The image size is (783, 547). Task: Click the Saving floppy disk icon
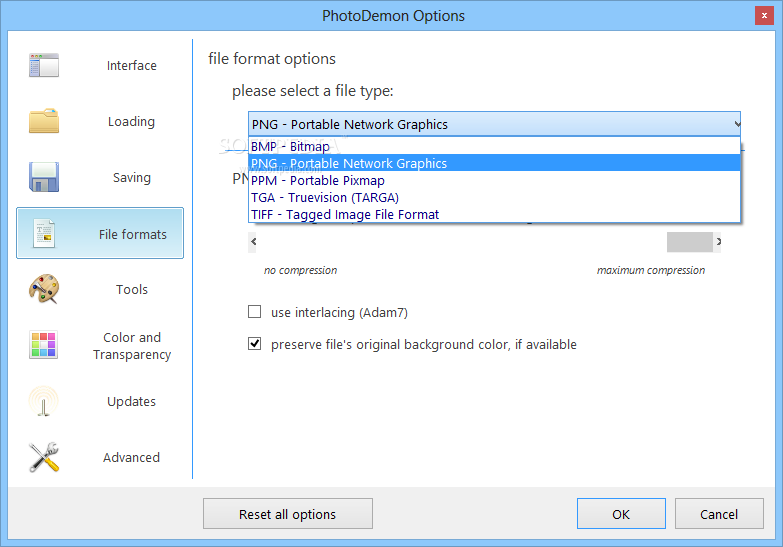(44, 177)
